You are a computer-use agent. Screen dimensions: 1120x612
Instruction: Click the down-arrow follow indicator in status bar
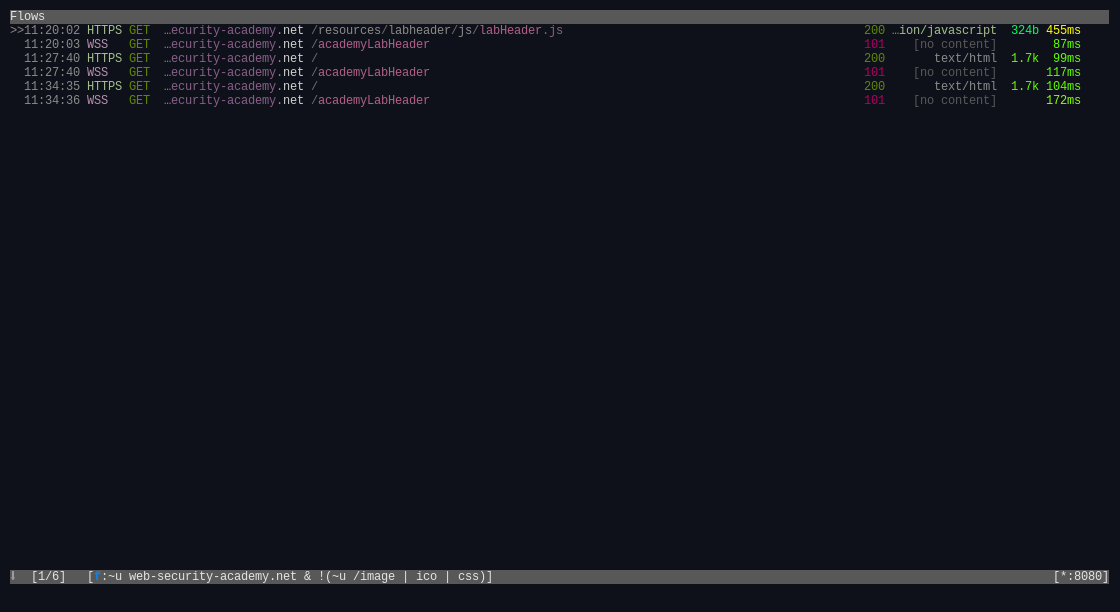(13, 577)
